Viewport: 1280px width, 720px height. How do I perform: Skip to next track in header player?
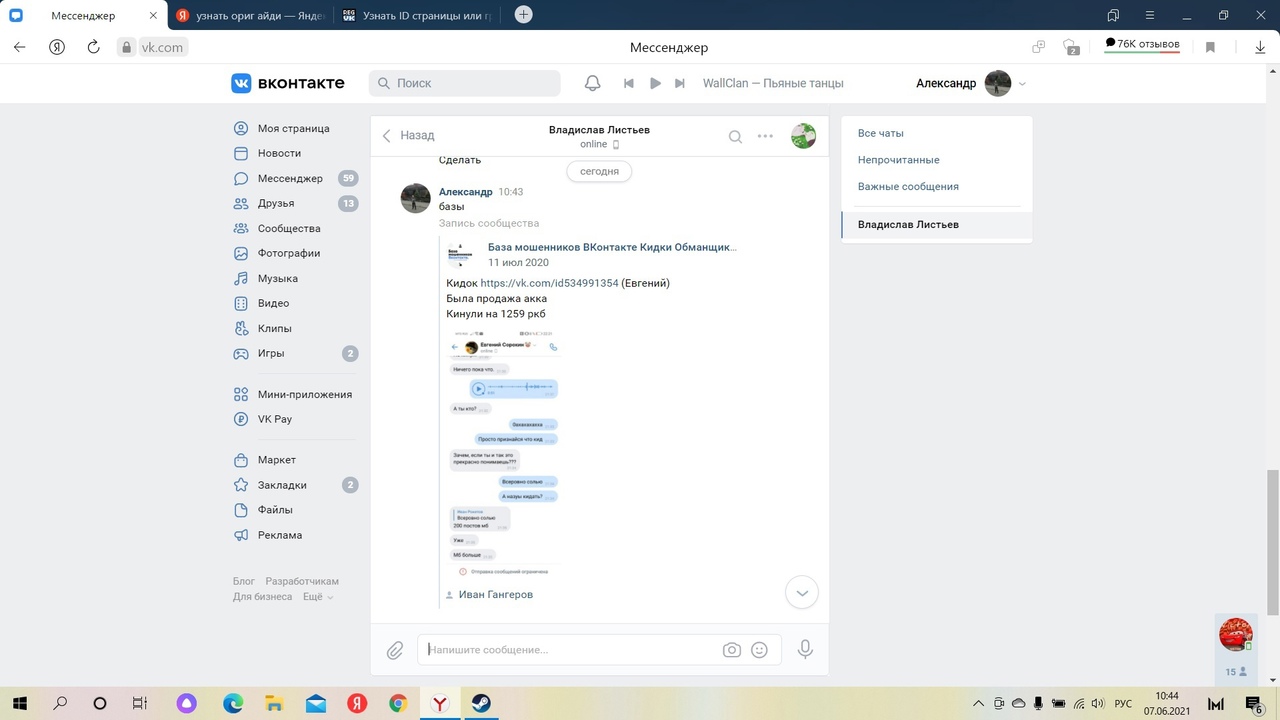click(x=680, y=83)
